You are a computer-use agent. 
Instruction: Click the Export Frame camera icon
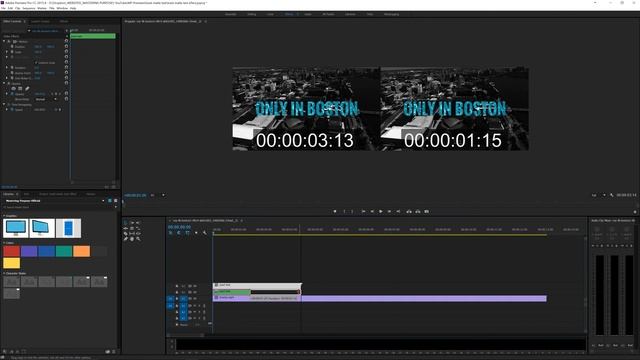(427, 211)
